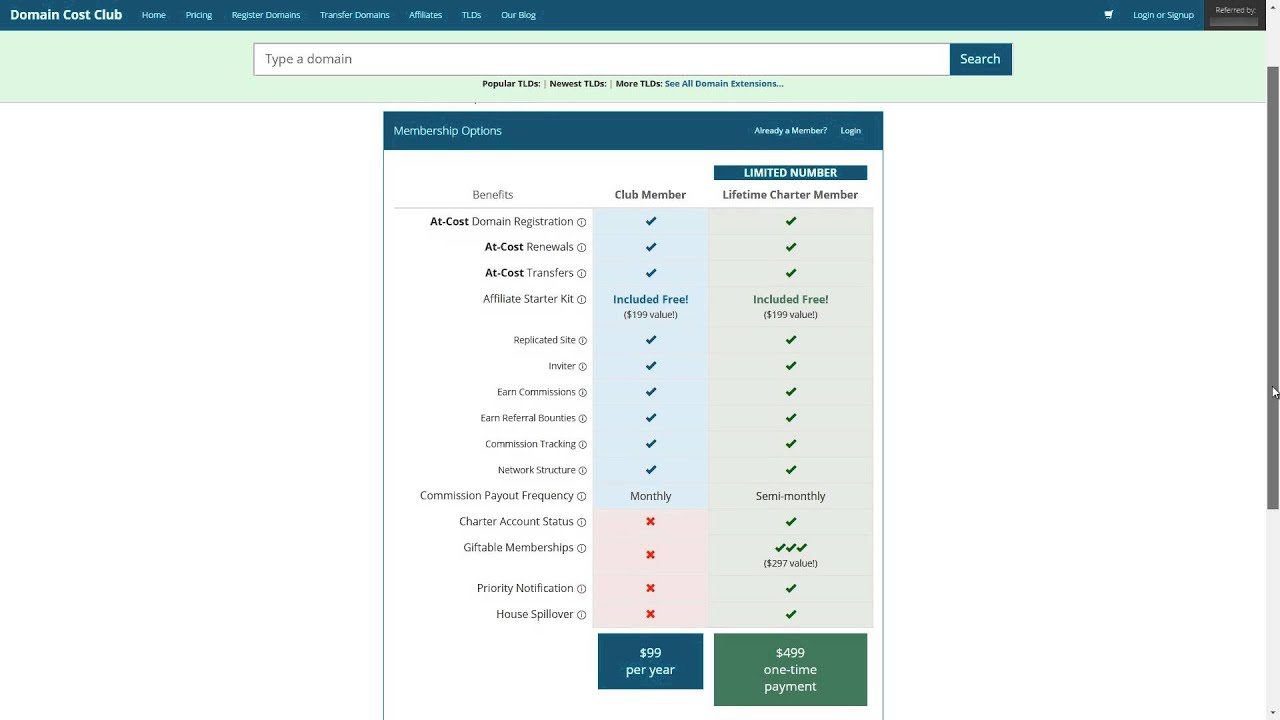Click info icon beside Earn Referral Bounties

tap(582, 419)
